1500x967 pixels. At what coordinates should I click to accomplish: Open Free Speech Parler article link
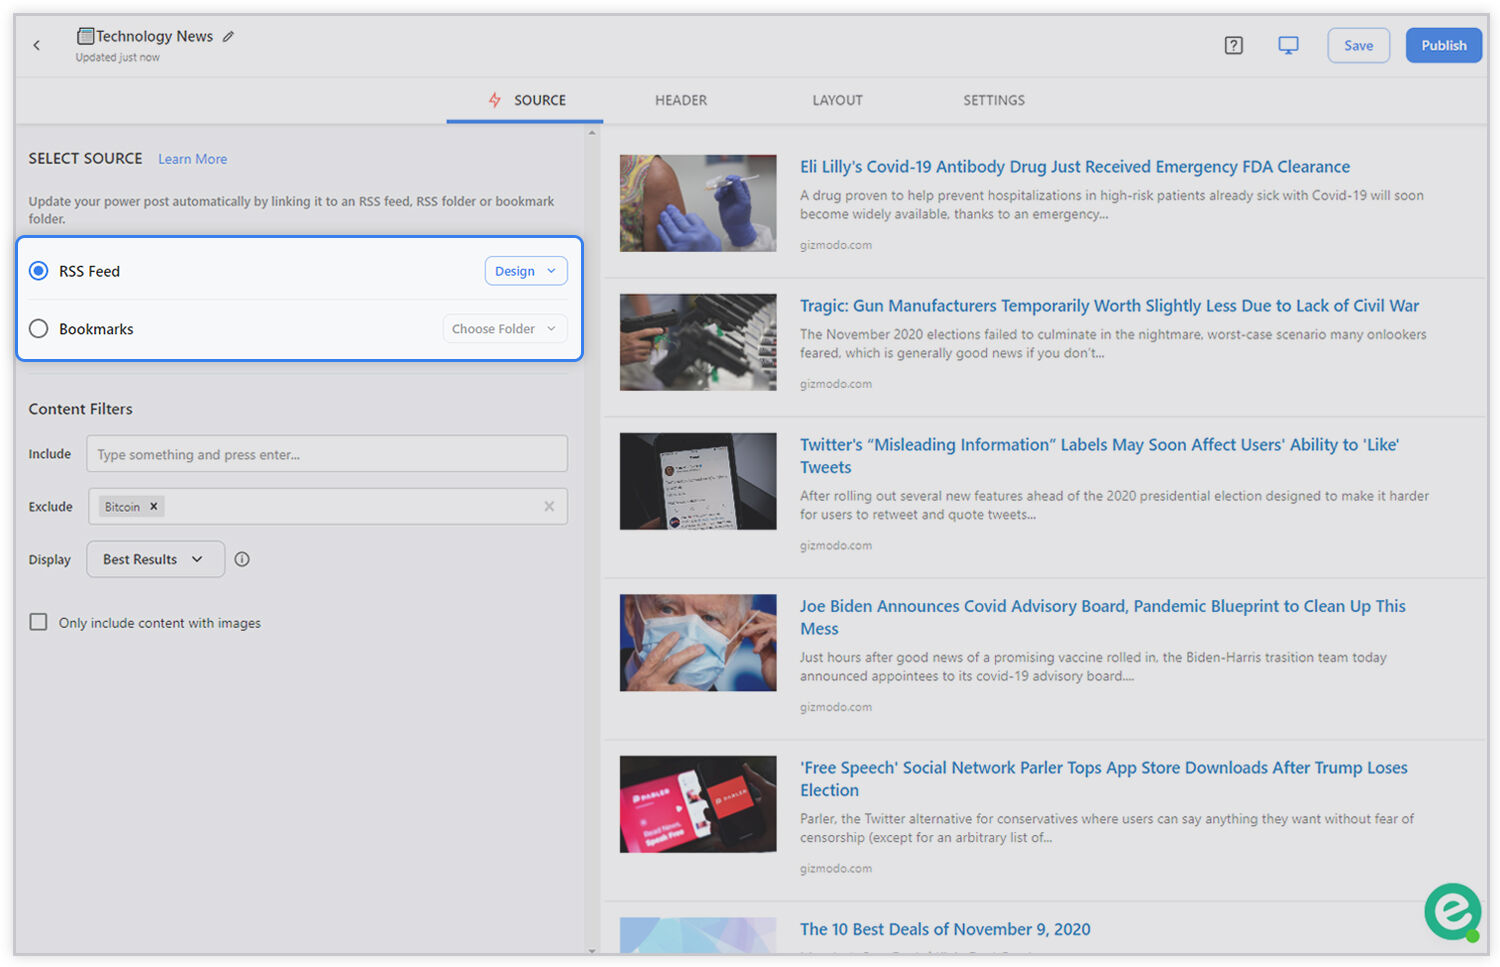pyautogui.click(x=1103, y=779)
